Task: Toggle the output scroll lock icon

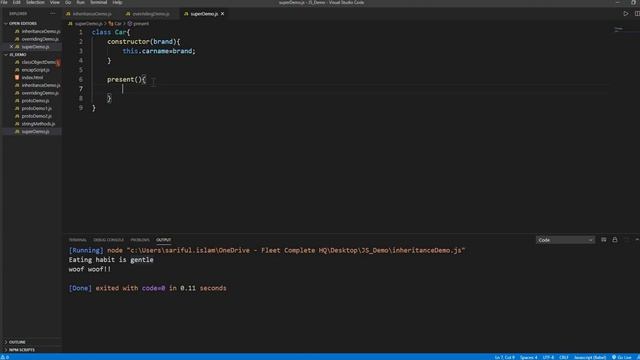Action: (x=615, y=240)
